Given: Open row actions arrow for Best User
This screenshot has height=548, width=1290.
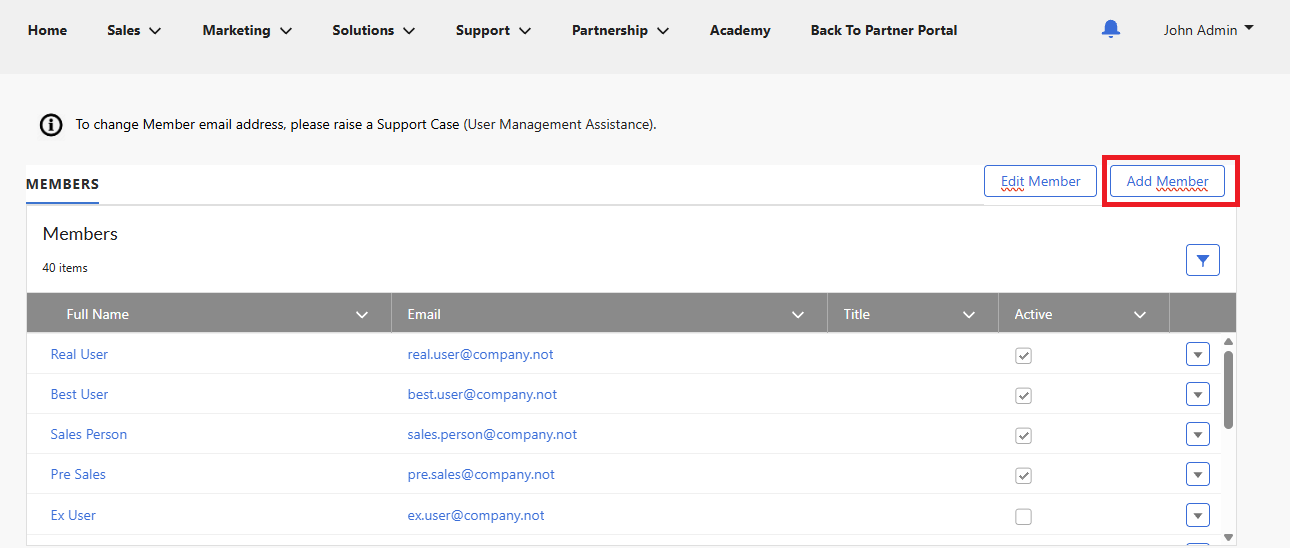Looking at the screenshot, I should (x=1198, y=394).
